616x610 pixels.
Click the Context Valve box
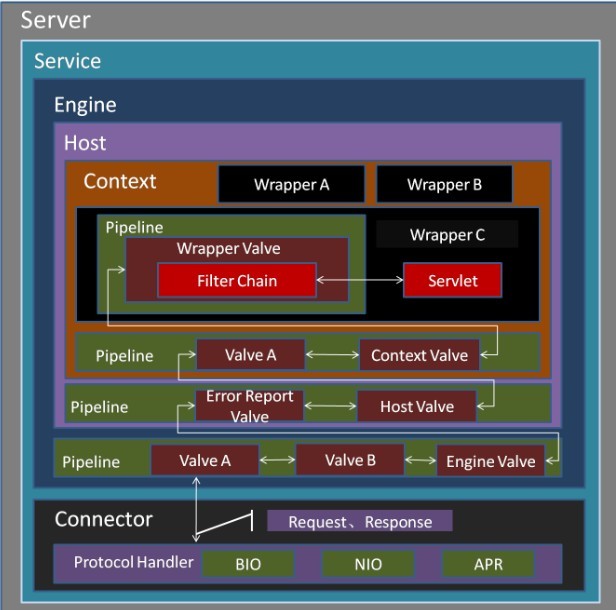pyautogui.click(x=420, y=355)
